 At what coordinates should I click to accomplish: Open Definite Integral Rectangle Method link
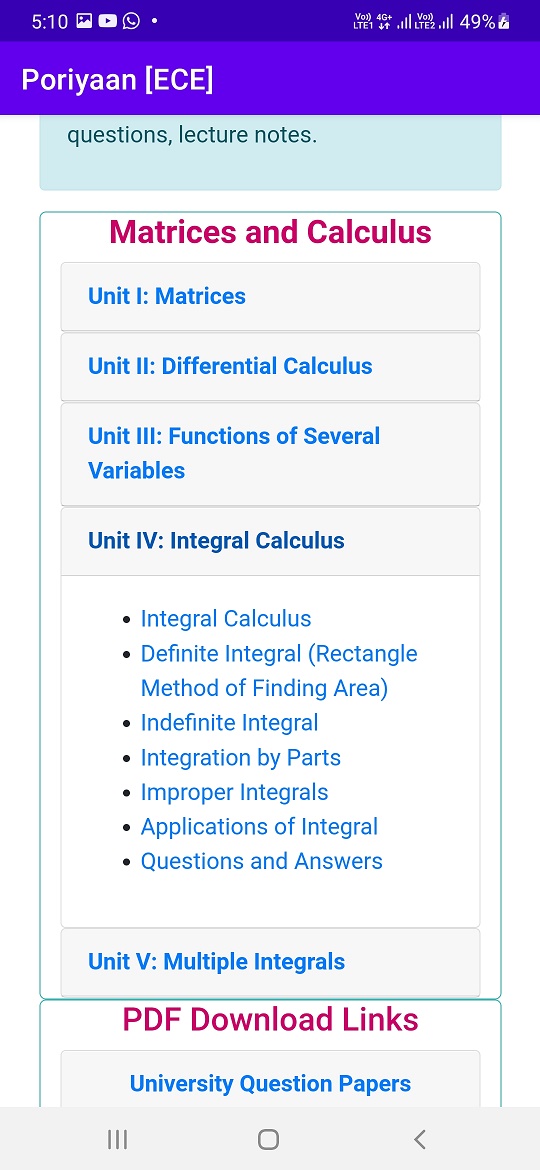(x=279, y=671)
